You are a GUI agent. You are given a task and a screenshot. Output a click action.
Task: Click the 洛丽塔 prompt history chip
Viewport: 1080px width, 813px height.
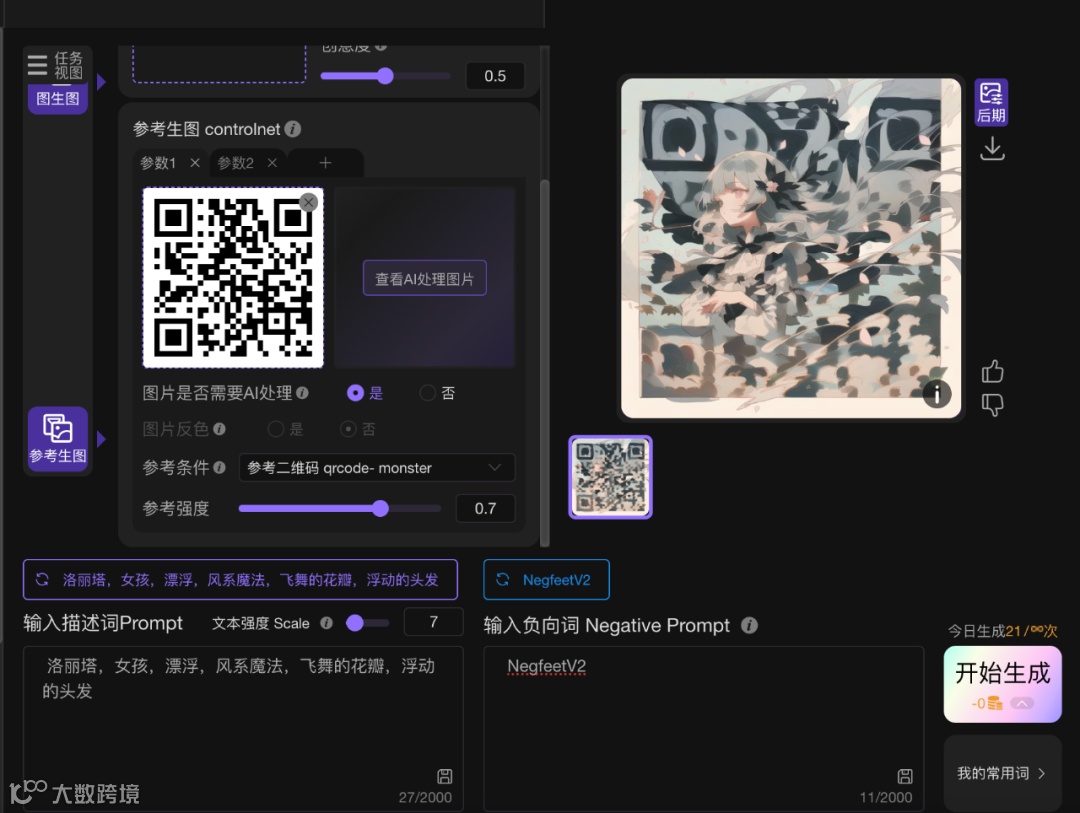pyautogui.click(x=240, y=579)
